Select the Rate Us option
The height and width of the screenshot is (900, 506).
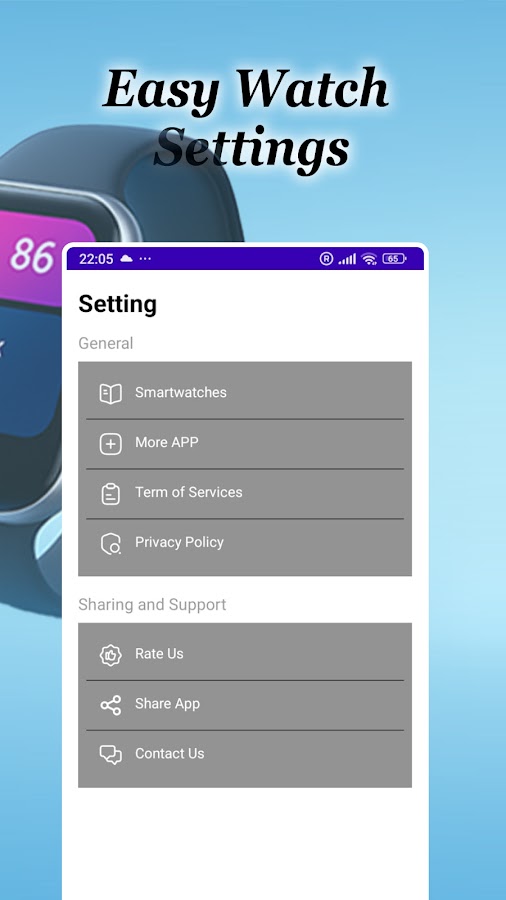[245, 655]
